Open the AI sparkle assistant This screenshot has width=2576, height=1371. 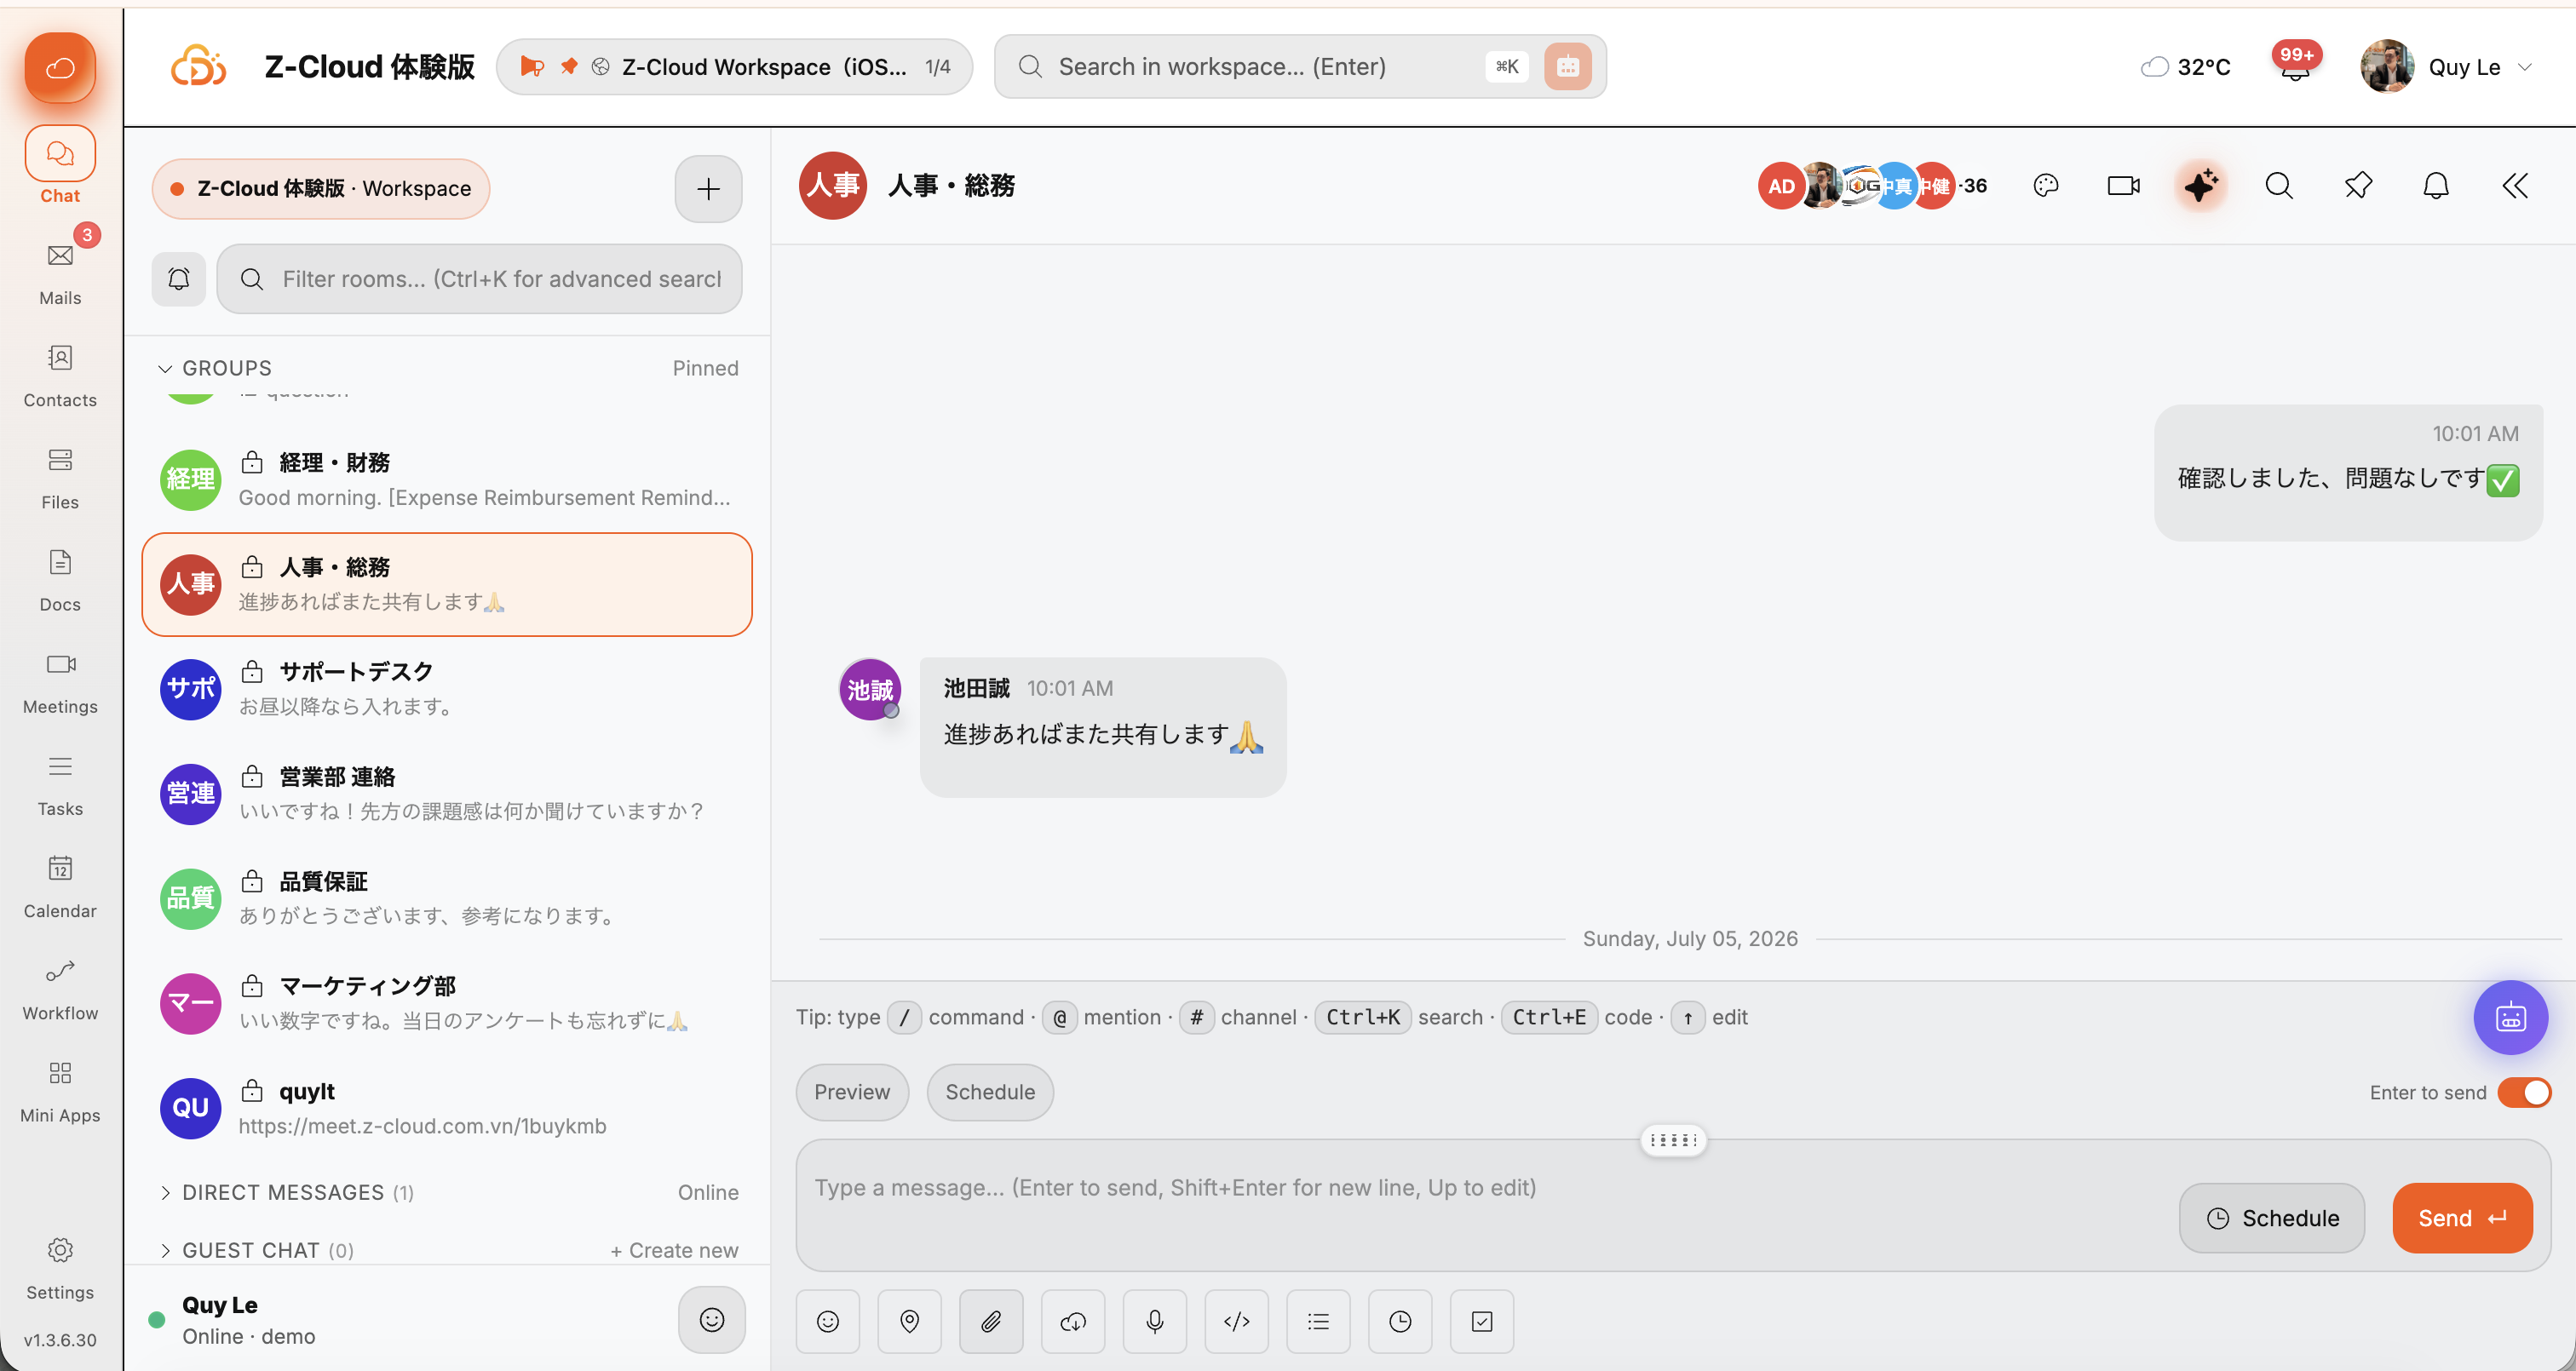tap(2201, 186)
